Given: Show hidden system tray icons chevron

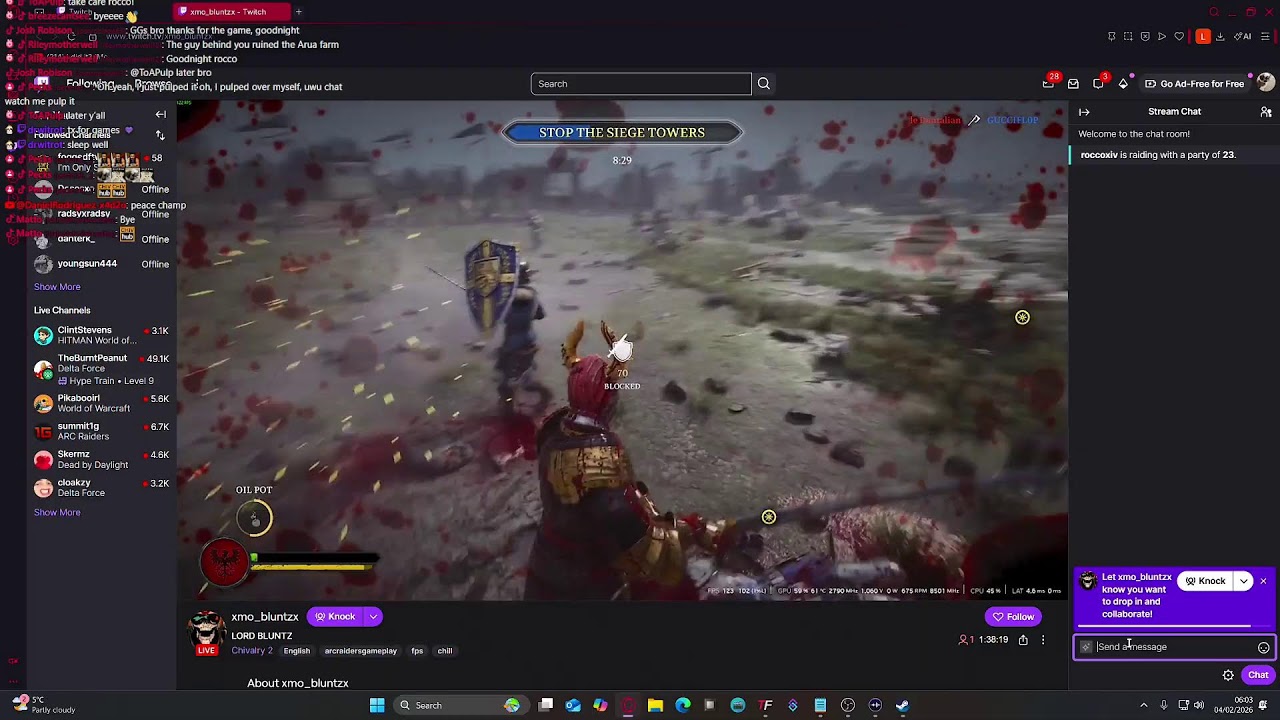Looking at the screenshot, I should tap(1144, 705).
